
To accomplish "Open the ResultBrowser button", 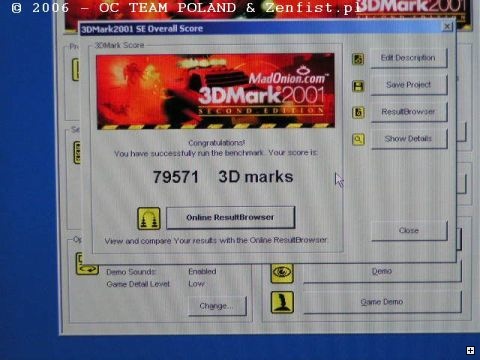I will click(409, 112).
